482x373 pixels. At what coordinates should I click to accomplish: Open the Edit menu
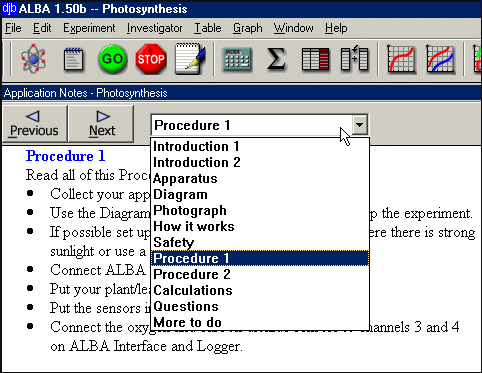coord(42,28)
